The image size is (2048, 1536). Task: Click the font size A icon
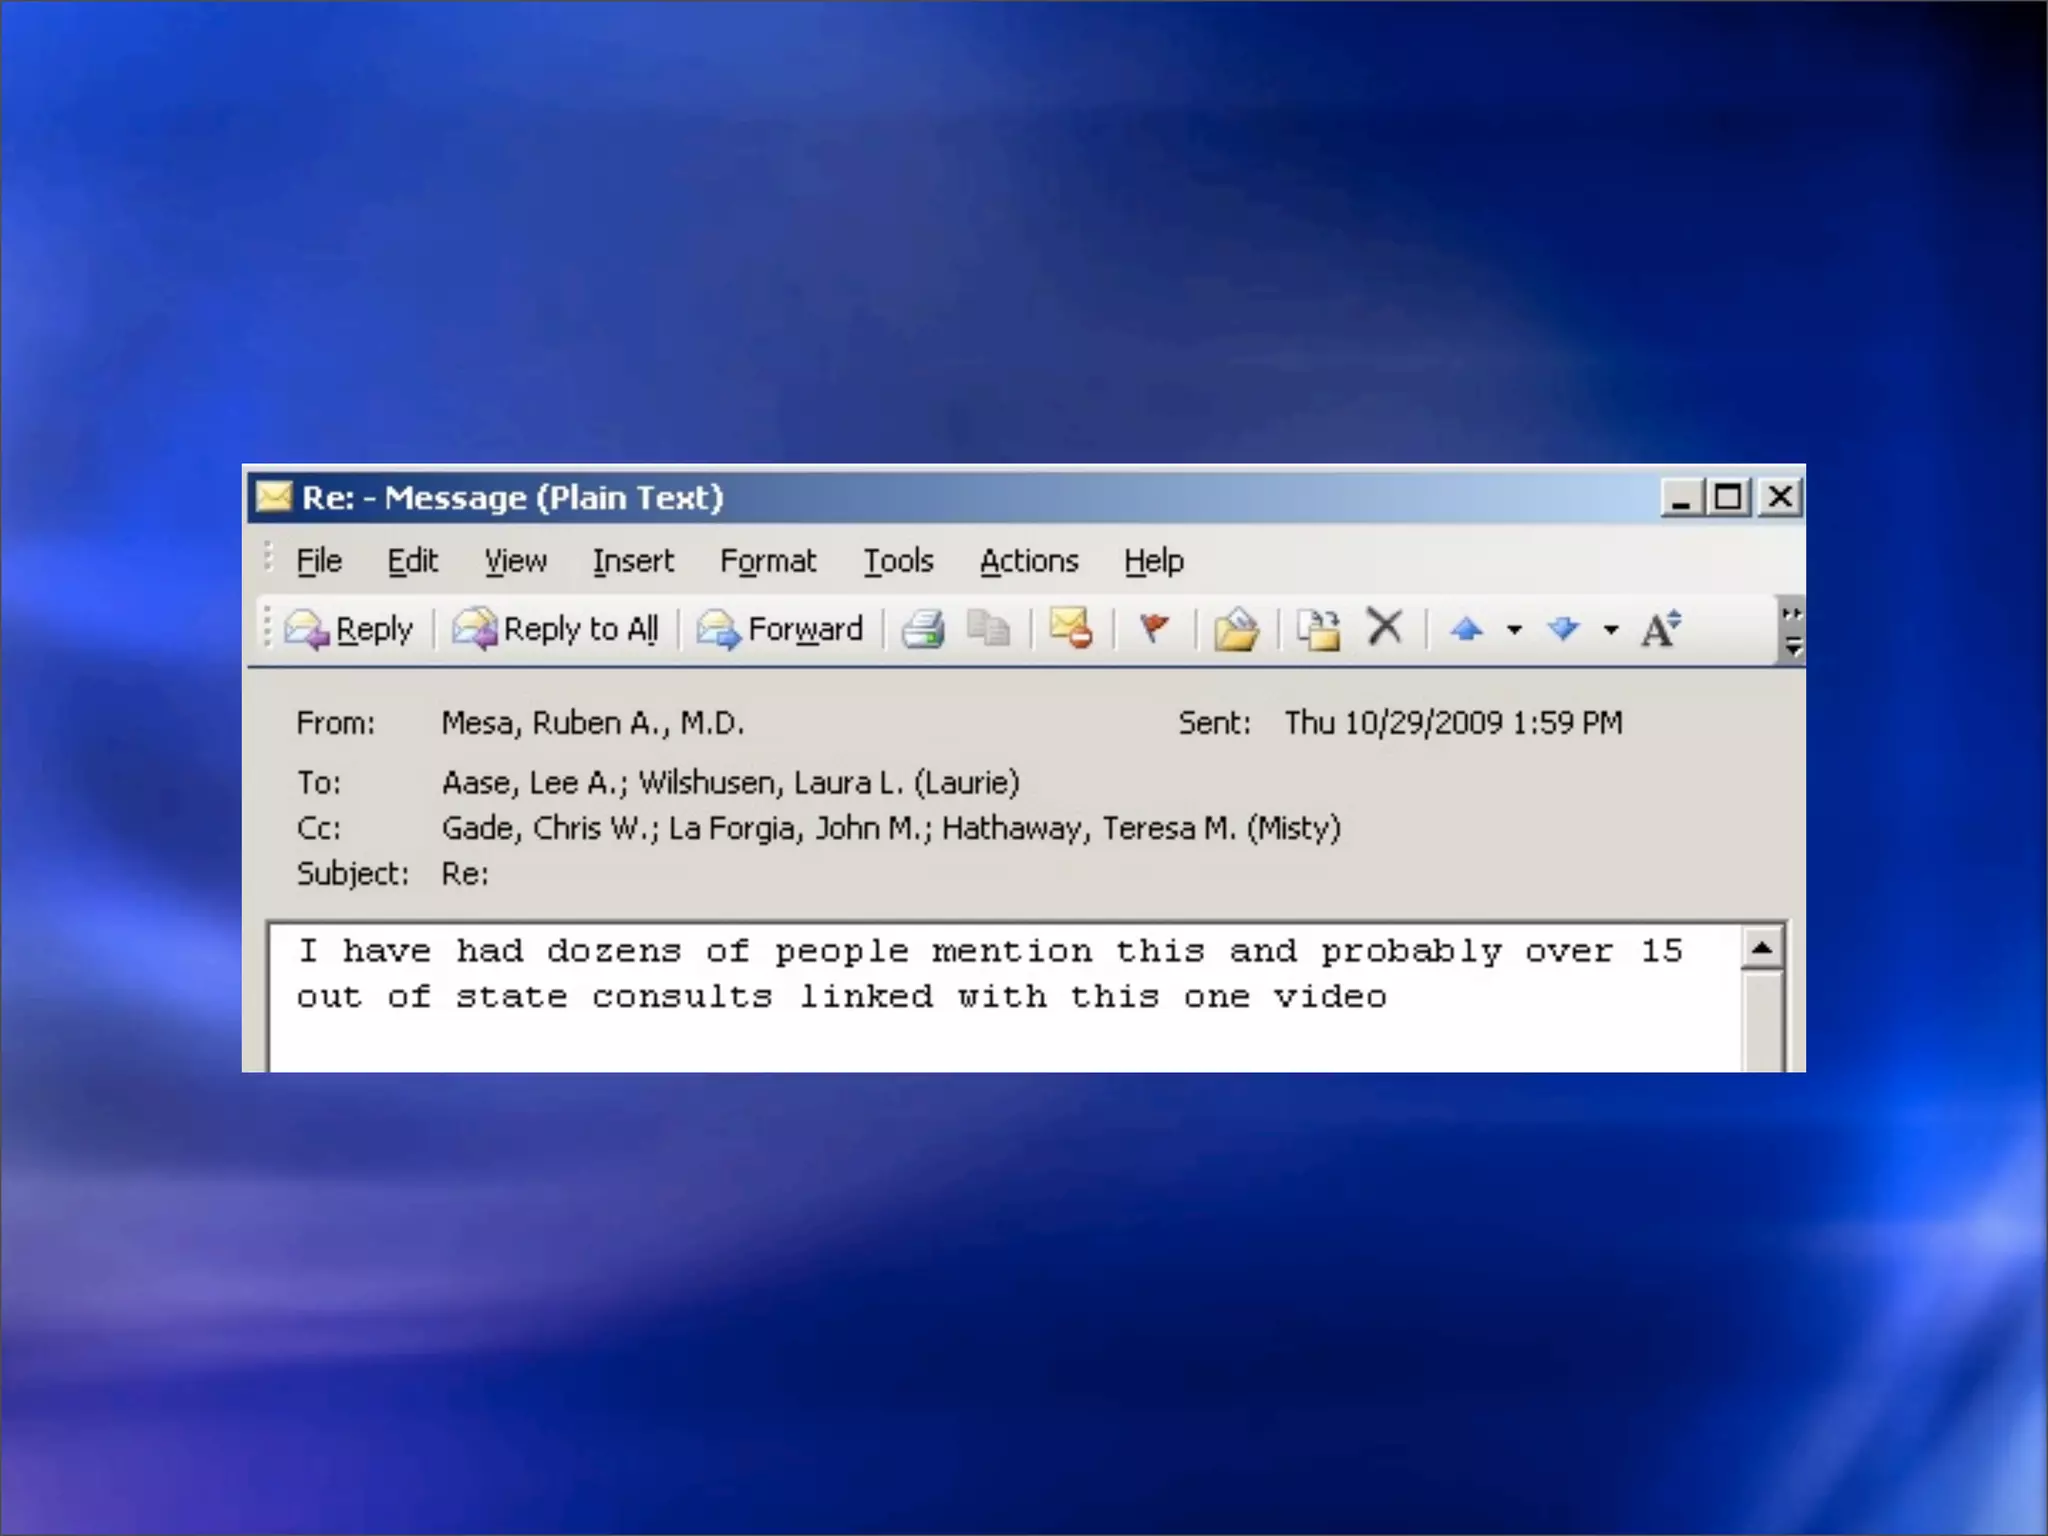click(x=1660, y=629)
